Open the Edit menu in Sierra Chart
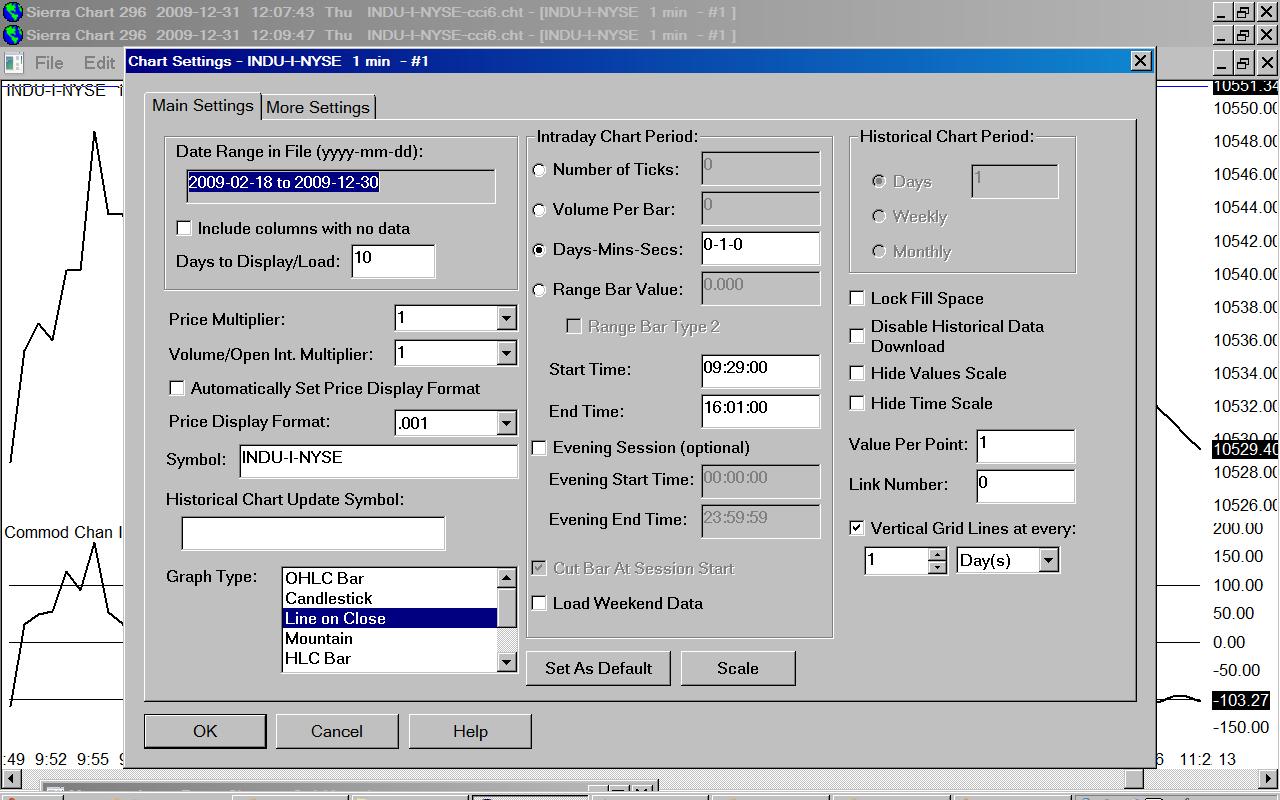The width and height of the screenshot is (1280, 800). tap(99, 62)
